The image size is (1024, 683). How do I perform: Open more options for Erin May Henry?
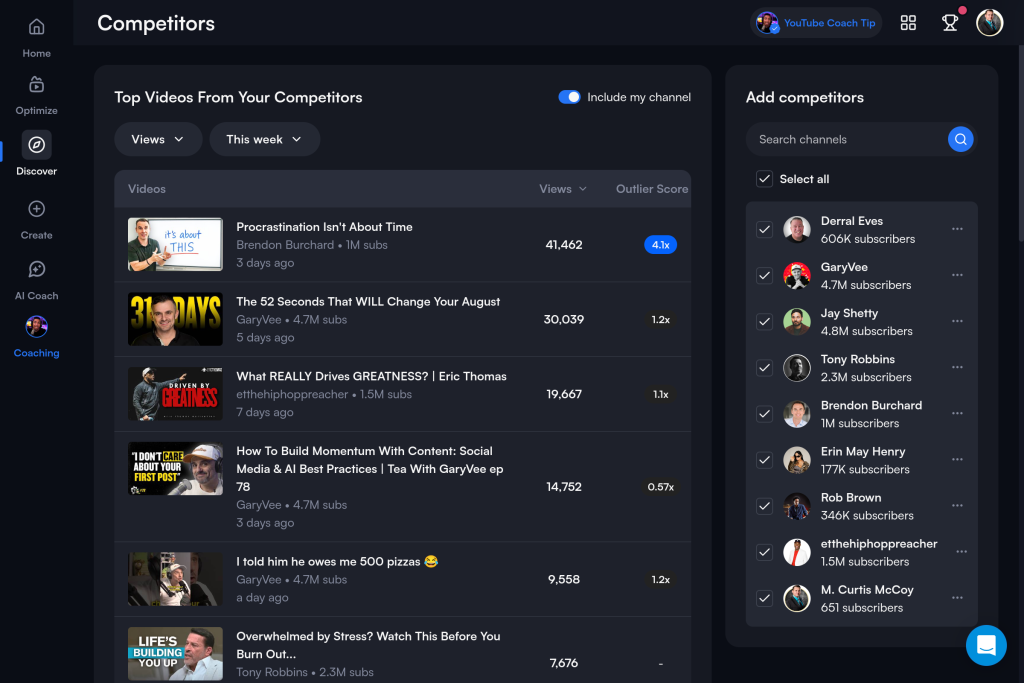(x=957, y=460)
